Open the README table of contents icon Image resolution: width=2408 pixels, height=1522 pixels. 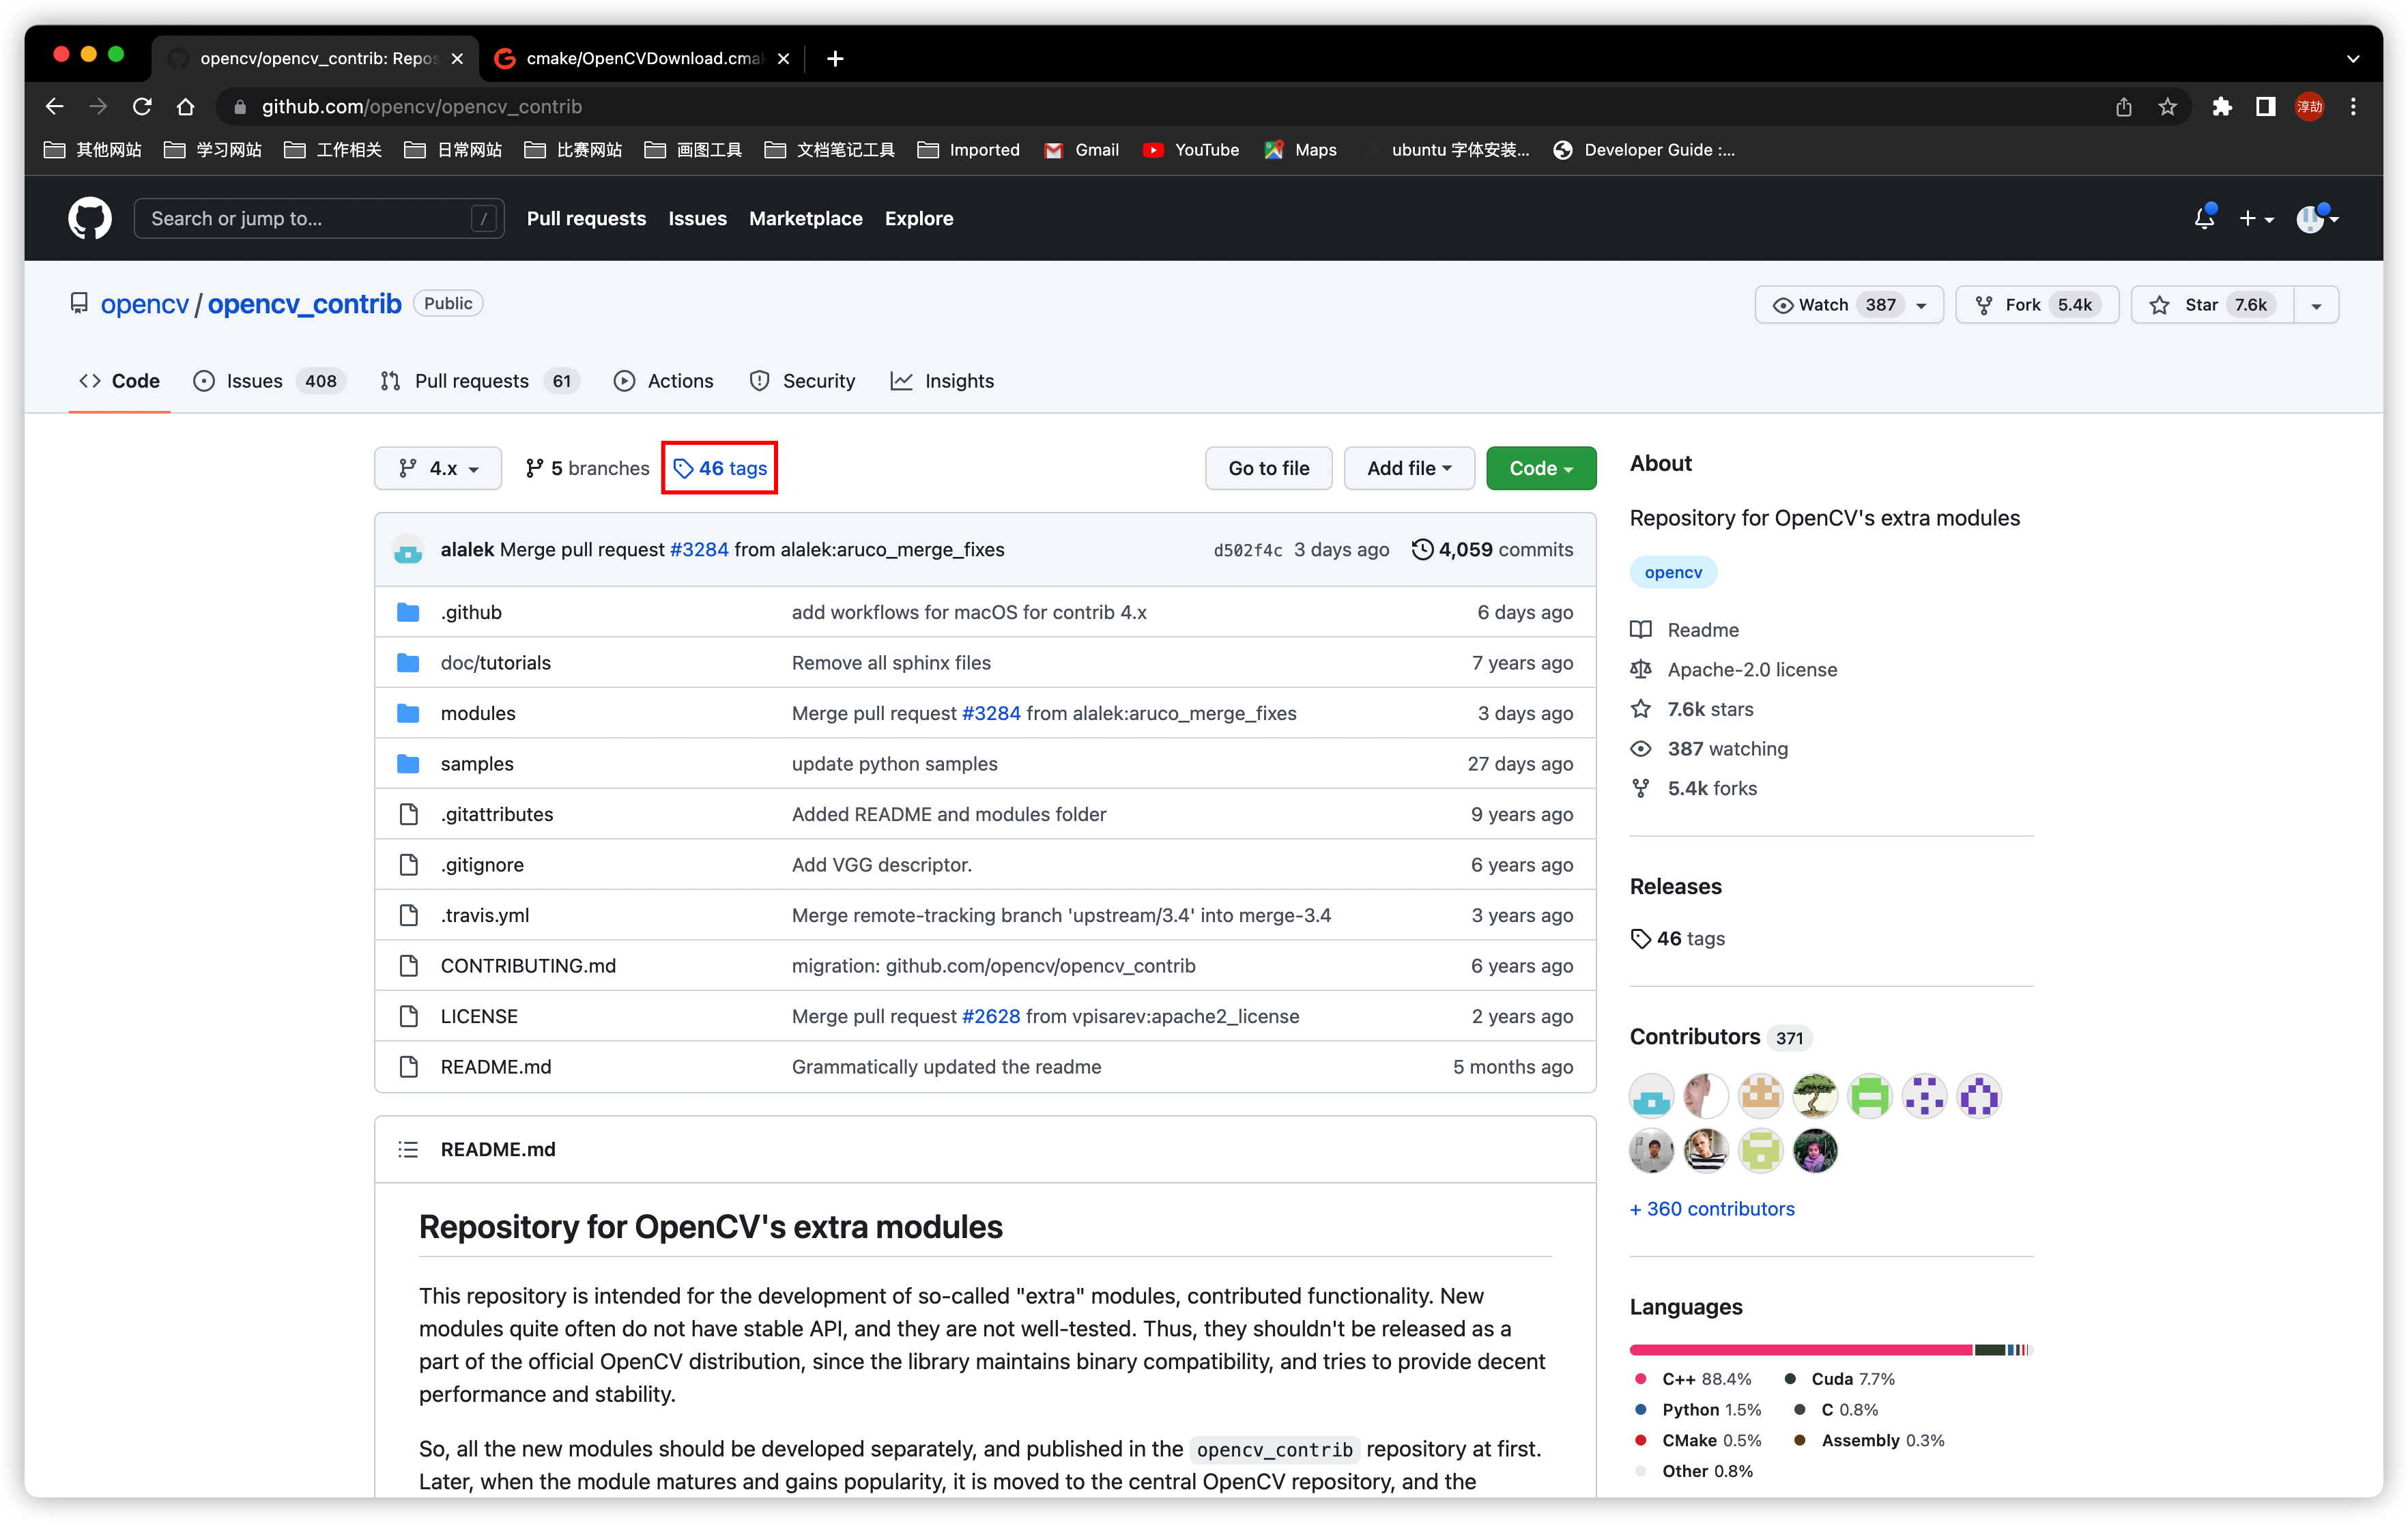tap(408, 1149)
